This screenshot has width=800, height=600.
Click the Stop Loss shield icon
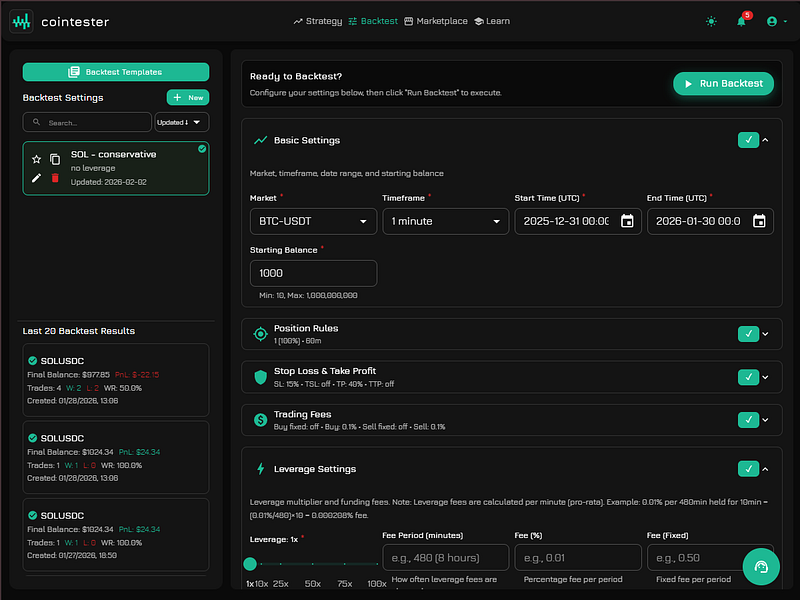[260, 377]
